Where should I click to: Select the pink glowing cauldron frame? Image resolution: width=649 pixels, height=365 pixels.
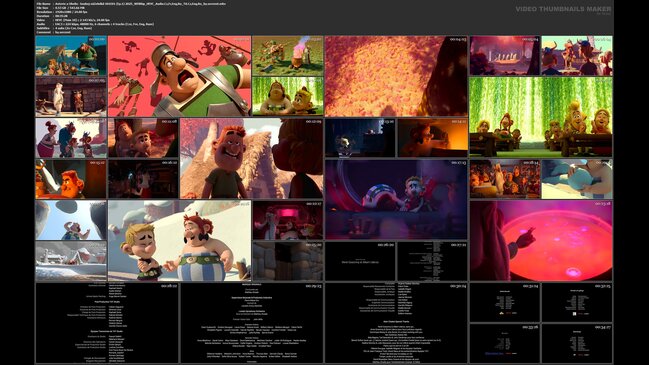click(541, 241)
